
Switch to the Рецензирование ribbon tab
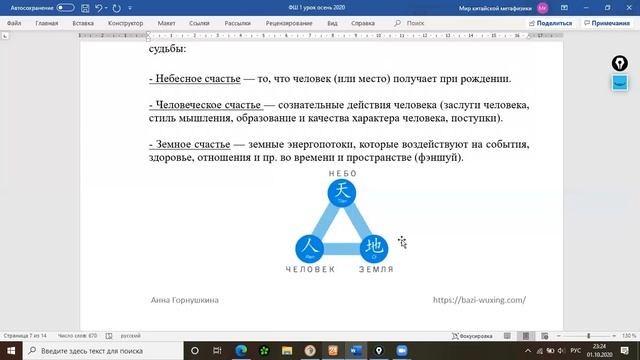(x=289, y=23)
